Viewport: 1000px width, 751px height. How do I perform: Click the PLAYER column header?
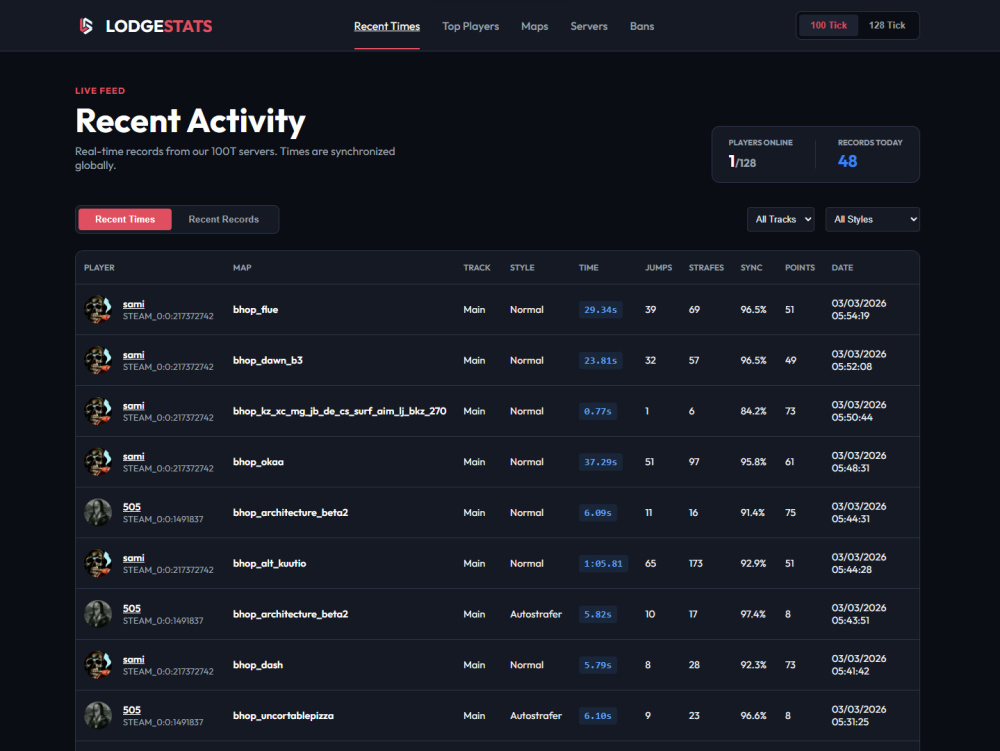(x=99, y=268)
